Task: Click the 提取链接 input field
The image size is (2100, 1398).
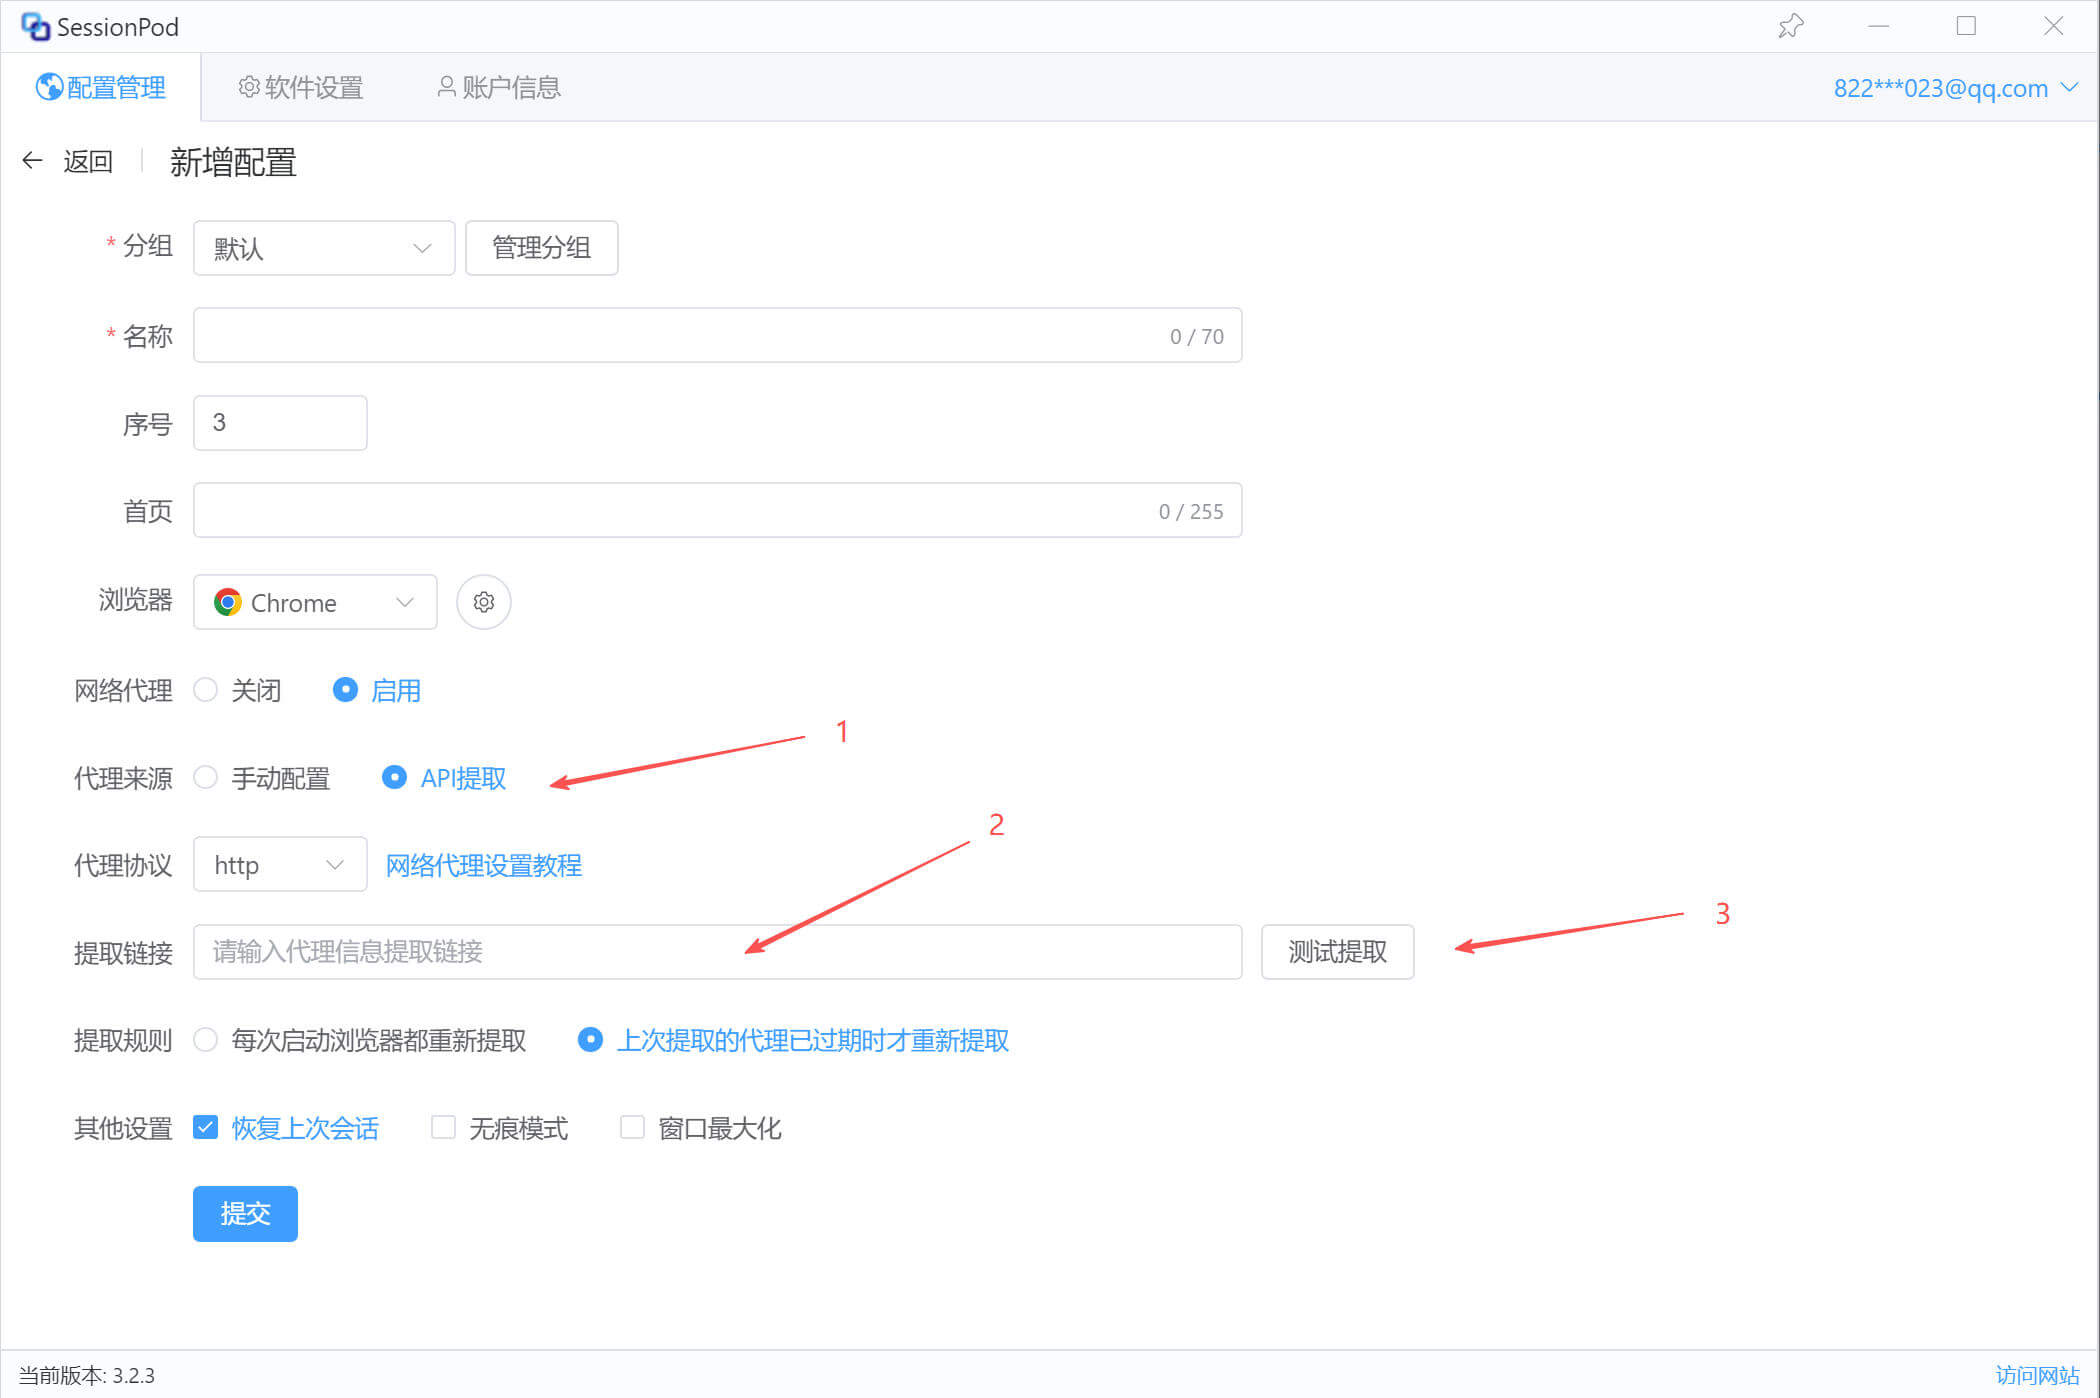Action: (x=716, y=952)
